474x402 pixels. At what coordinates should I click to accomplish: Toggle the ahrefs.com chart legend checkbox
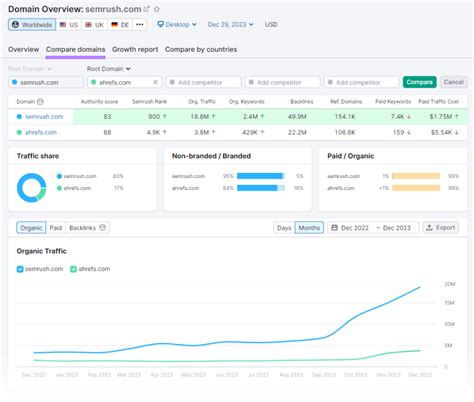(x=73, y=269)
